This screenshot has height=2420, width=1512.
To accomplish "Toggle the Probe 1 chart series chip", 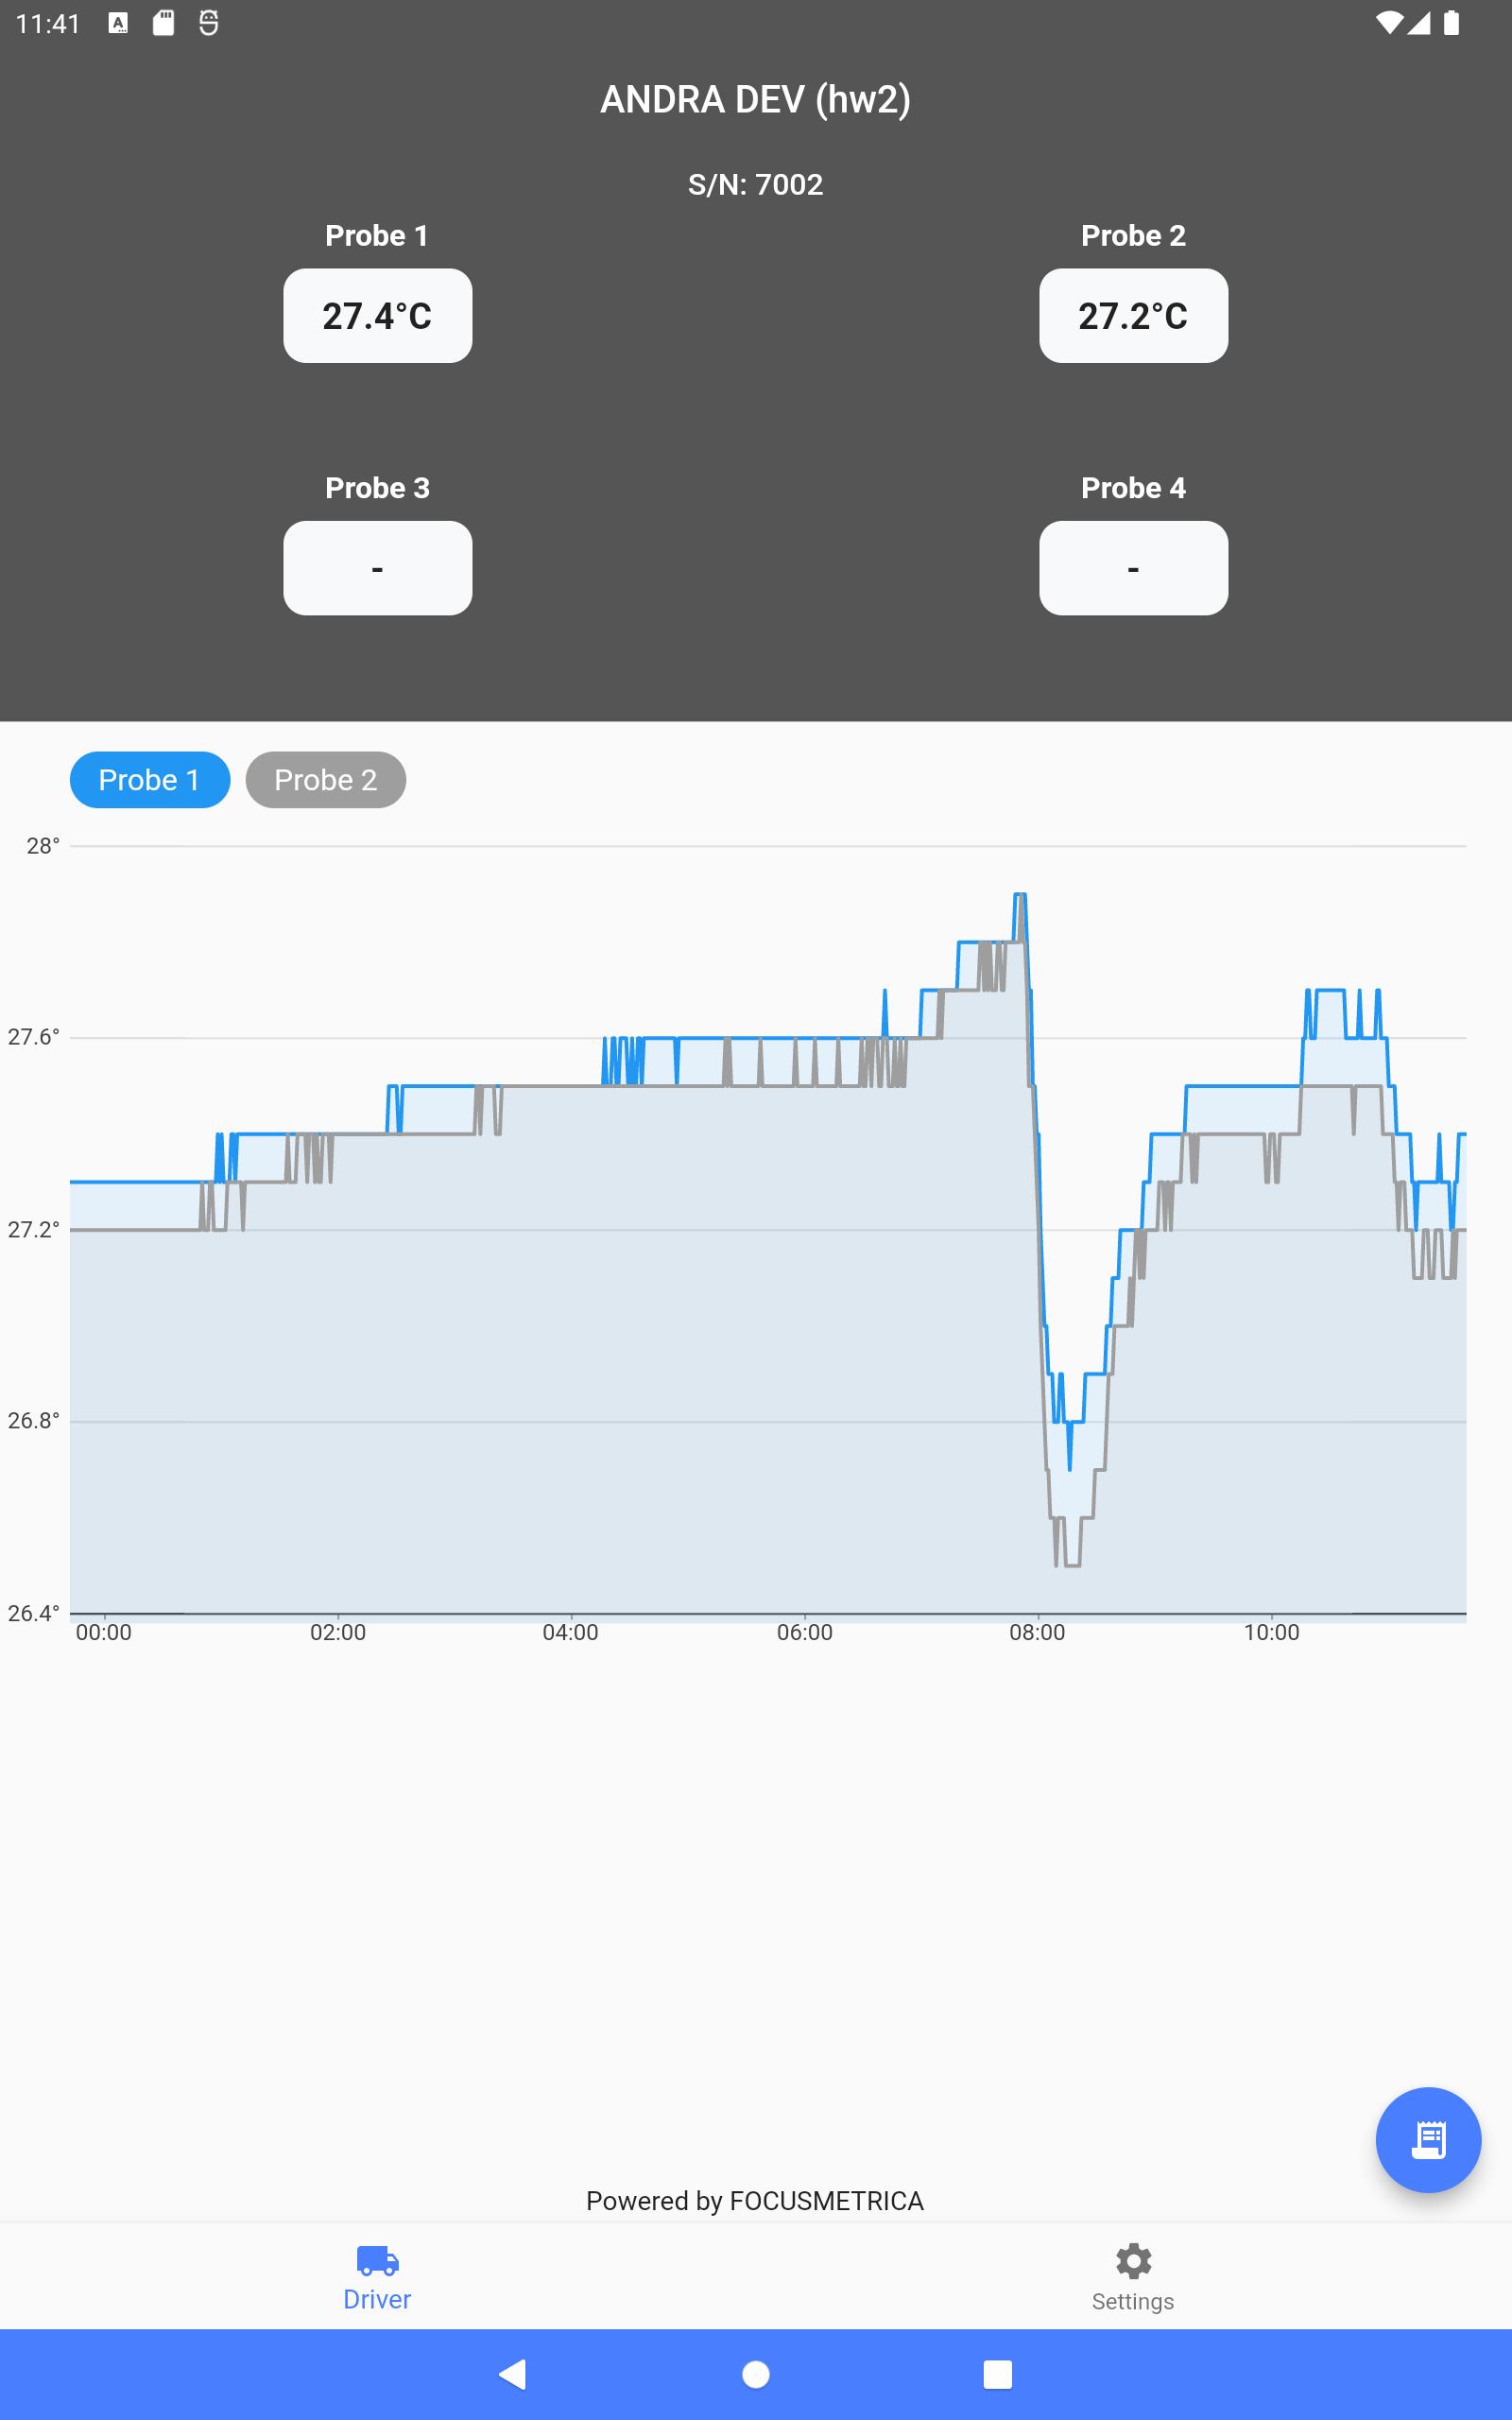I will coord(150,780).
